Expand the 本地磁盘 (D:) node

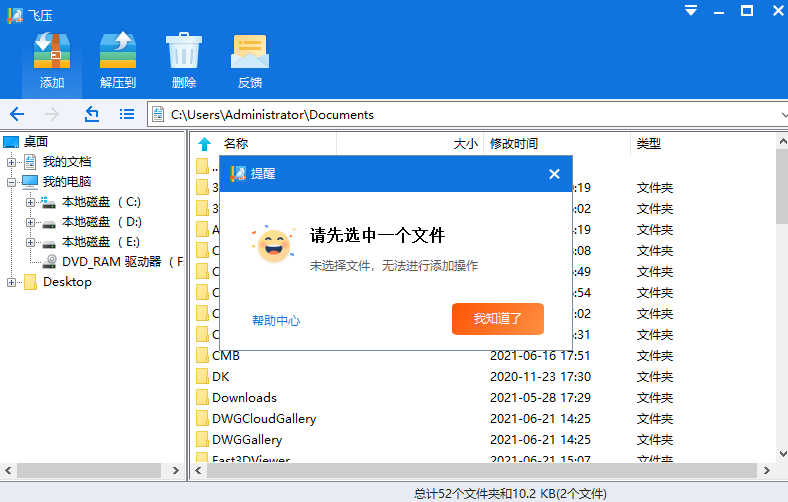[30, 222]
